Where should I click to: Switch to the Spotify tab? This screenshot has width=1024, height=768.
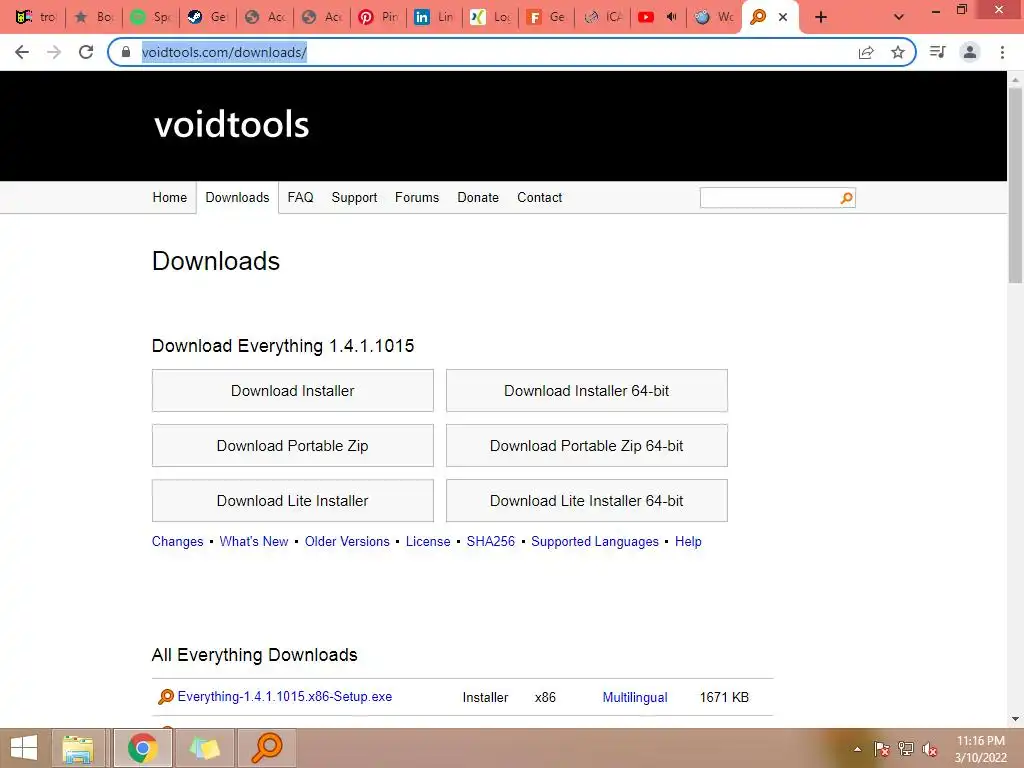coord(151,17)
